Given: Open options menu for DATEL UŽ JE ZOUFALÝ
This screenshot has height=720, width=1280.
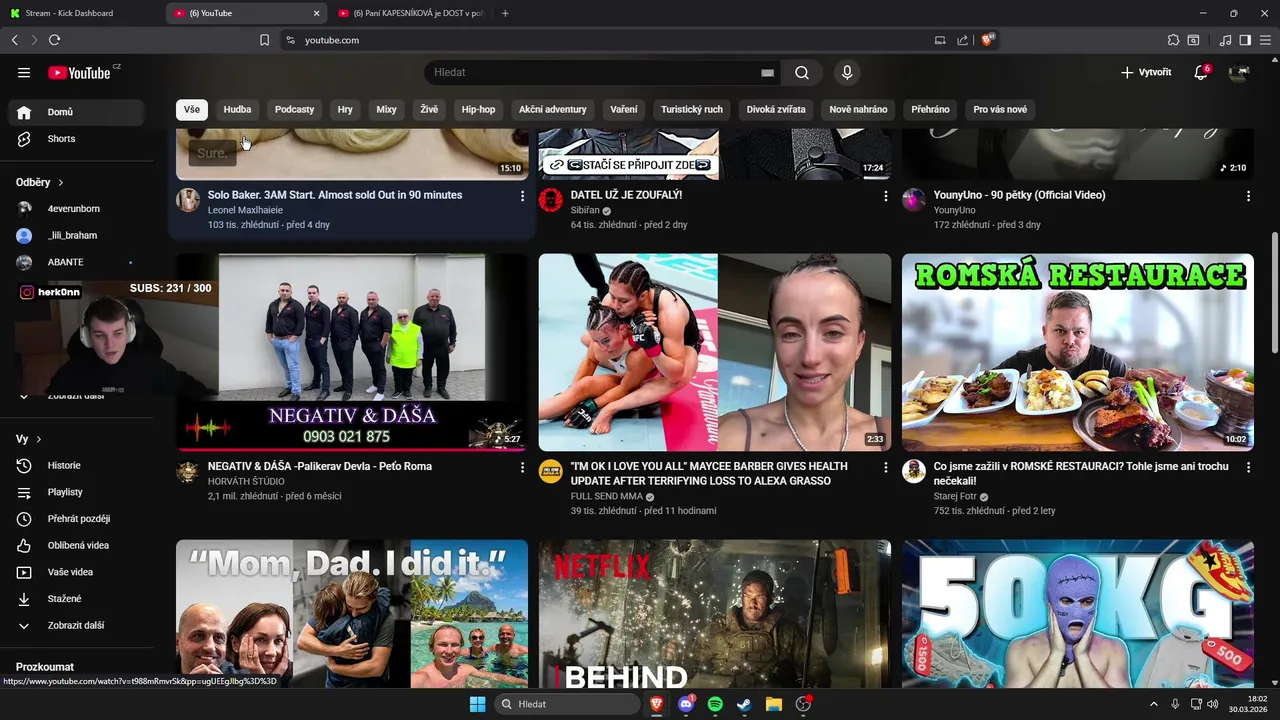Looking at the screenshot, I should click(x=885, y=196).
